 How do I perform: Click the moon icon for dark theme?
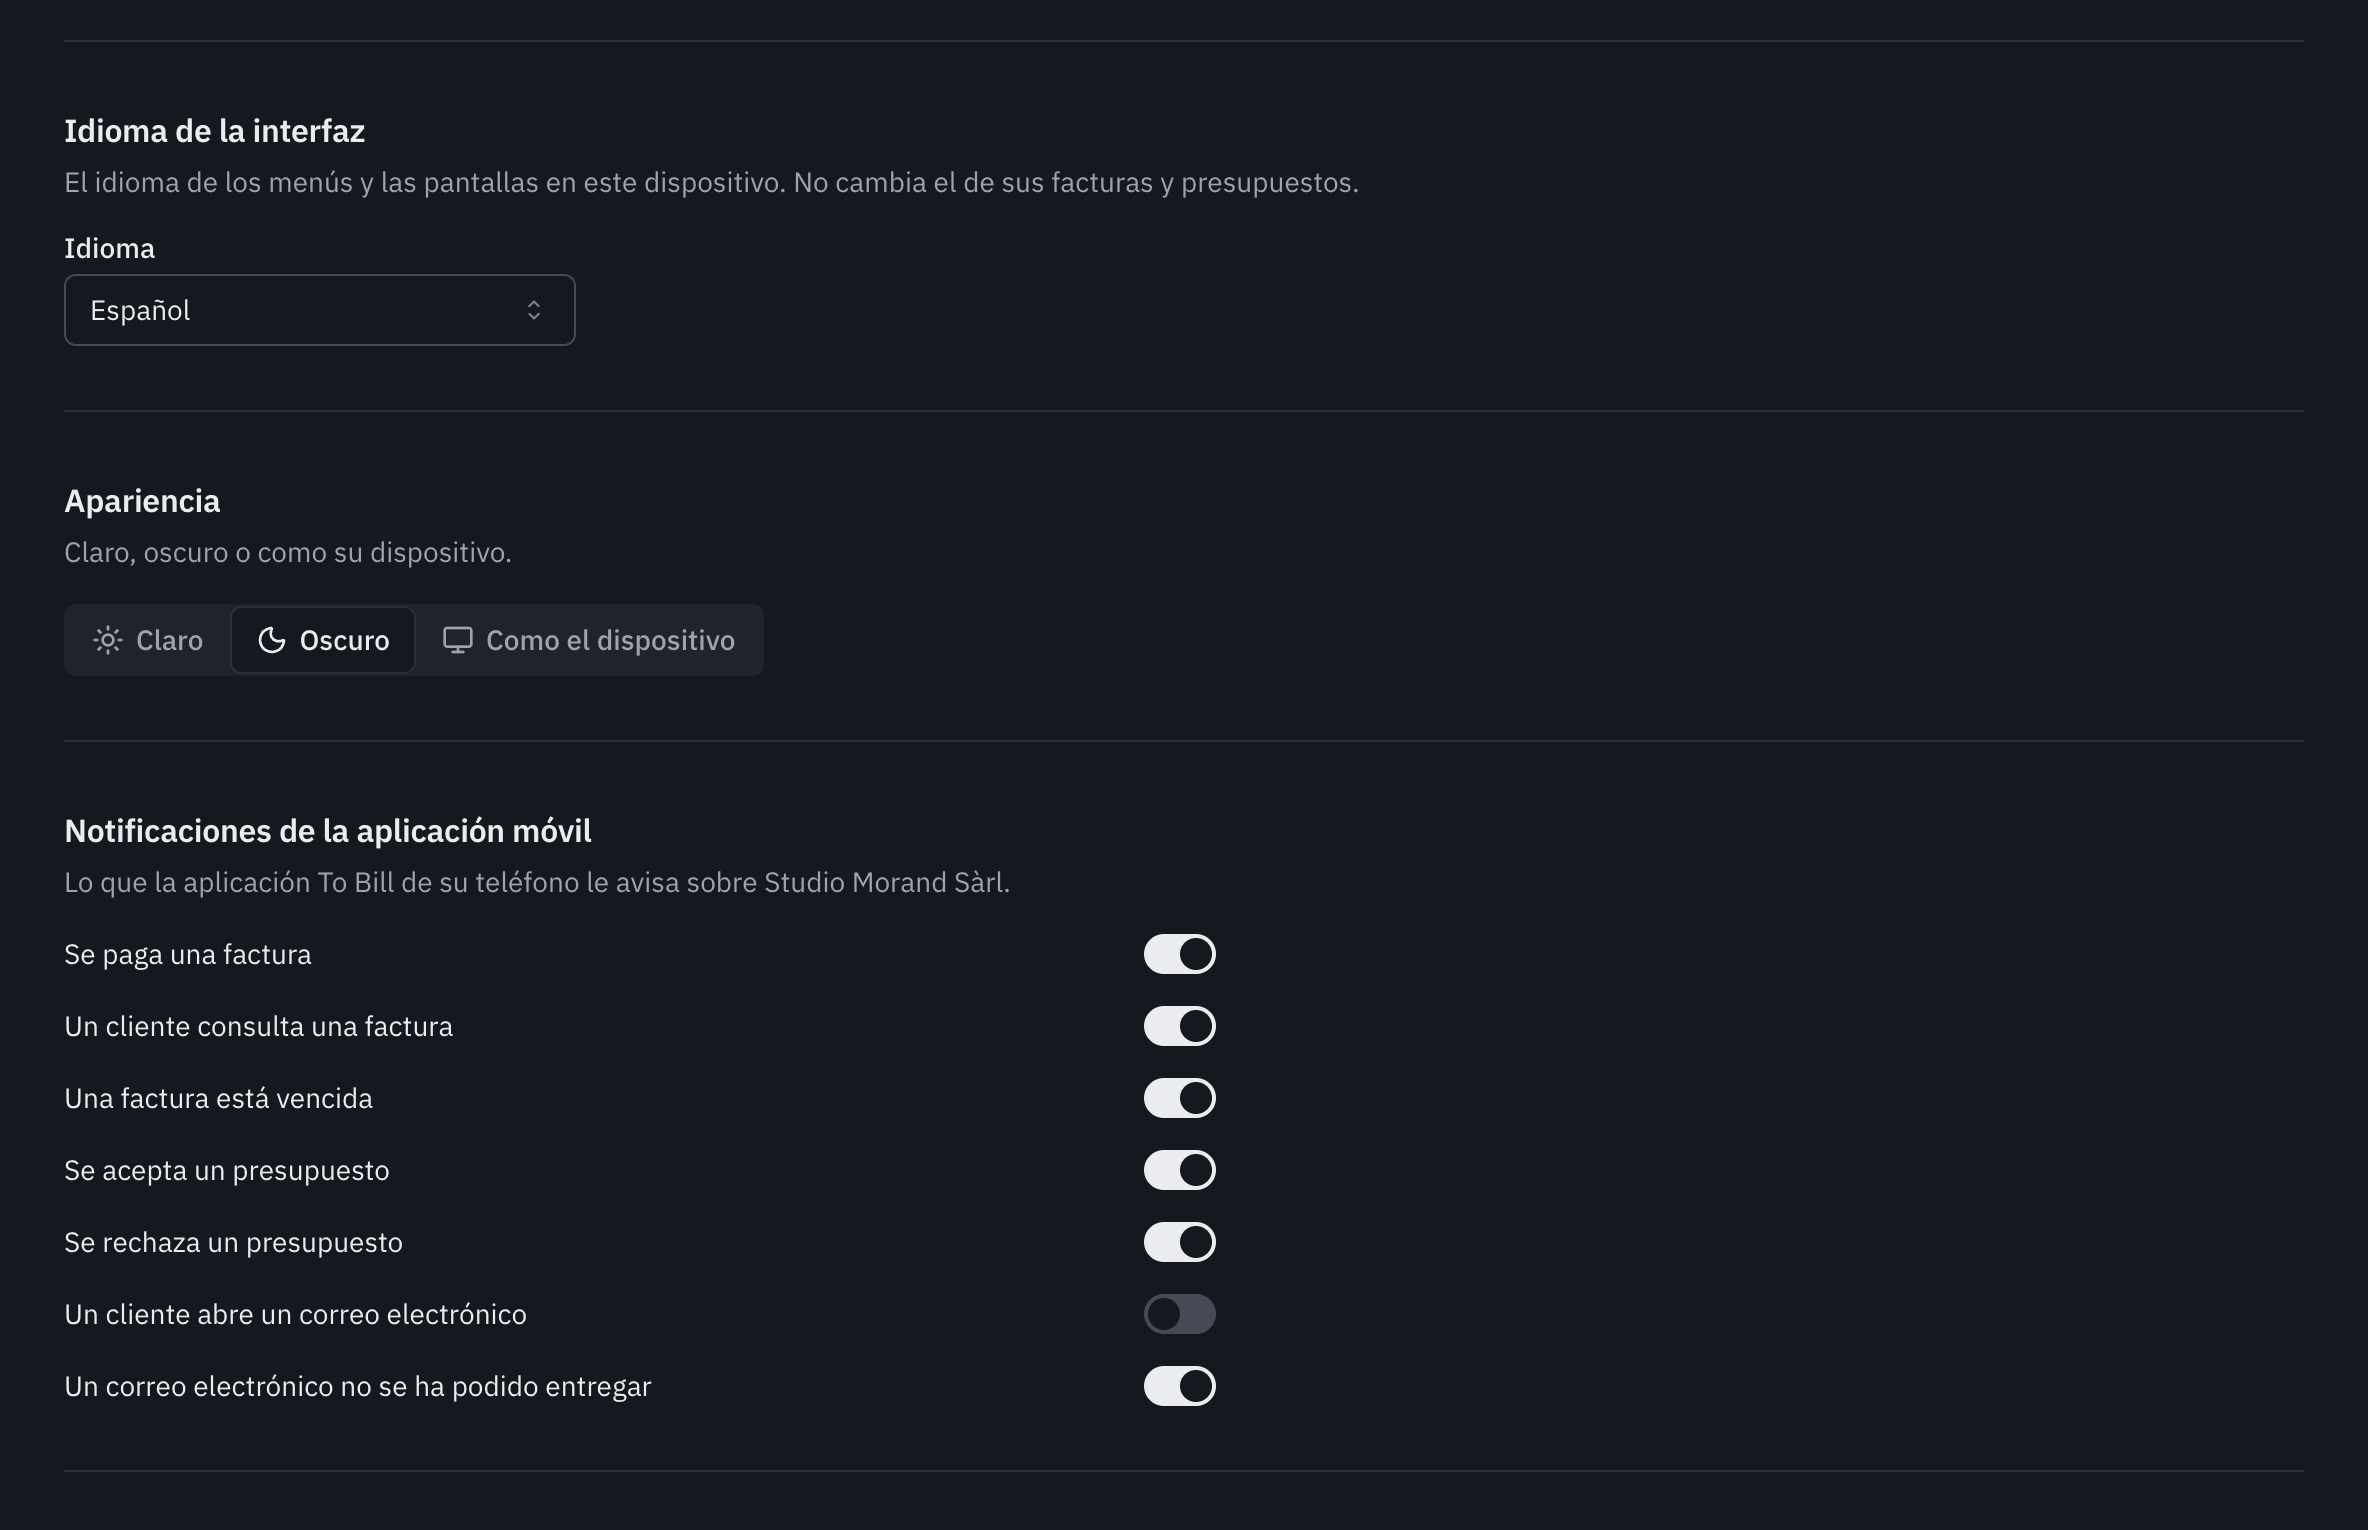[x=272, y=640]
